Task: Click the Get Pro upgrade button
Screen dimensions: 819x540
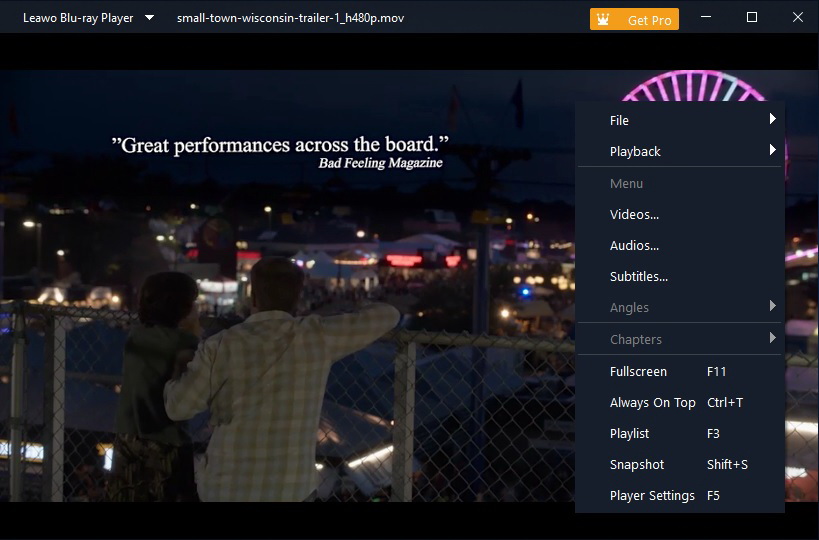Action: (648, 20)
